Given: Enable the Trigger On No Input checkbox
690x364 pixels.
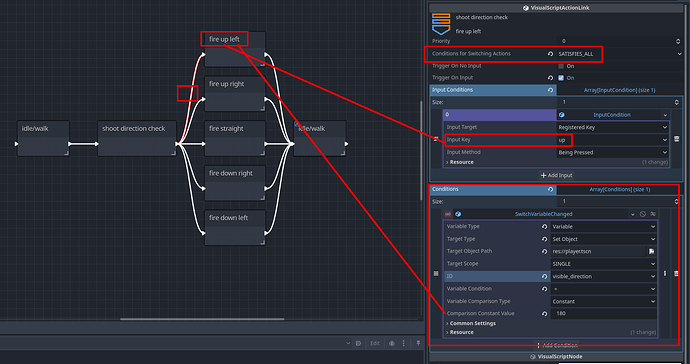Looking at the screenshot, I should [x=561, y=66].
